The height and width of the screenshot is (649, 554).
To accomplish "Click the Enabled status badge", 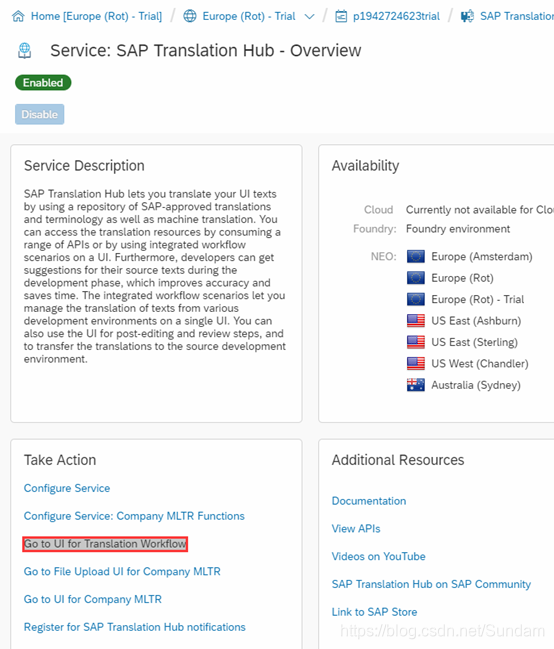I will tap(43, 83).
